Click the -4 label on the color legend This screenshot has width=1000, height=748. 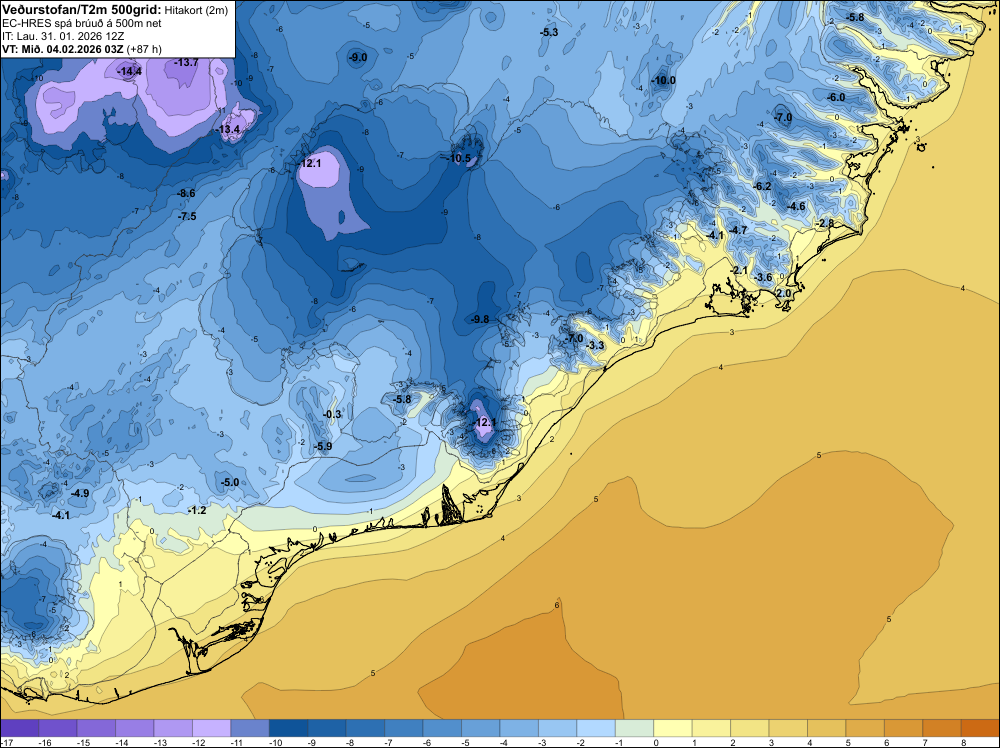[506, 742]
